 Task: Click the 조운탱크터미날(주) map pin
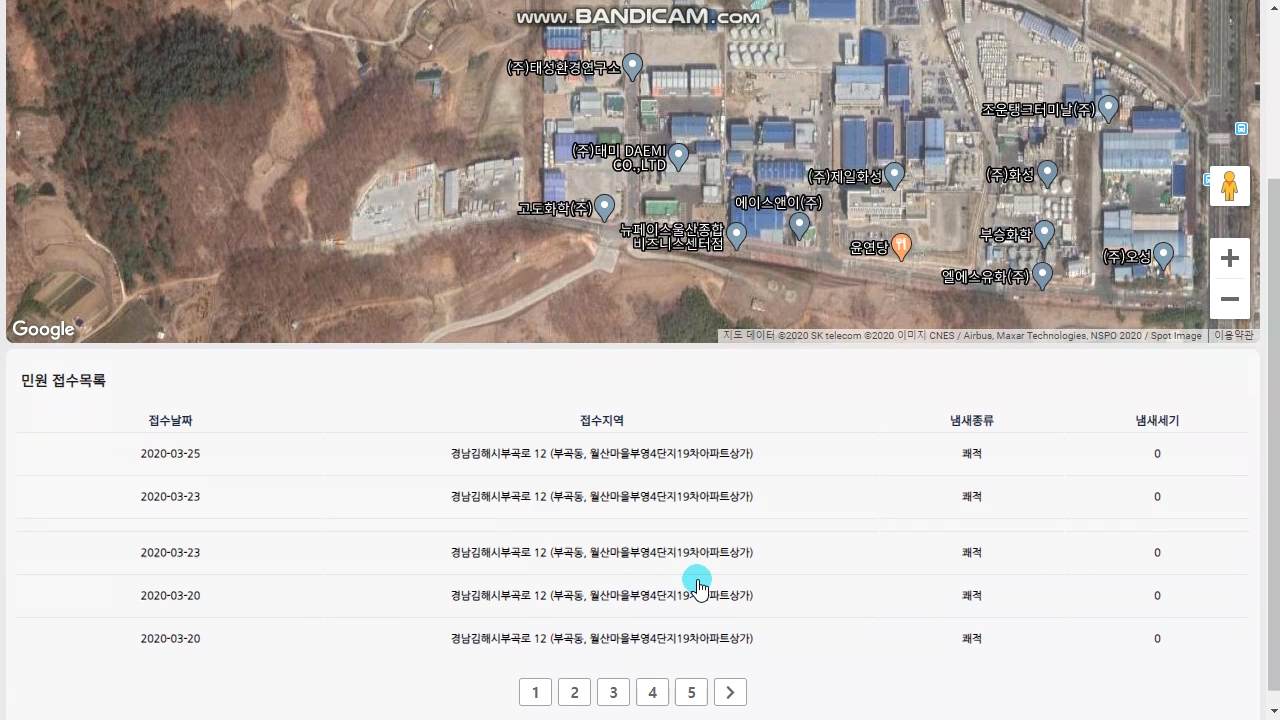(1108, 109)
